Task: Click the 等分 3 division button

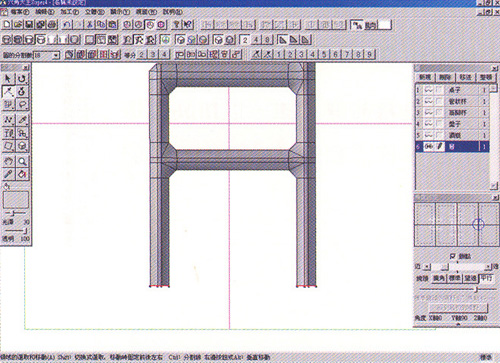Action: coord(153,54)
